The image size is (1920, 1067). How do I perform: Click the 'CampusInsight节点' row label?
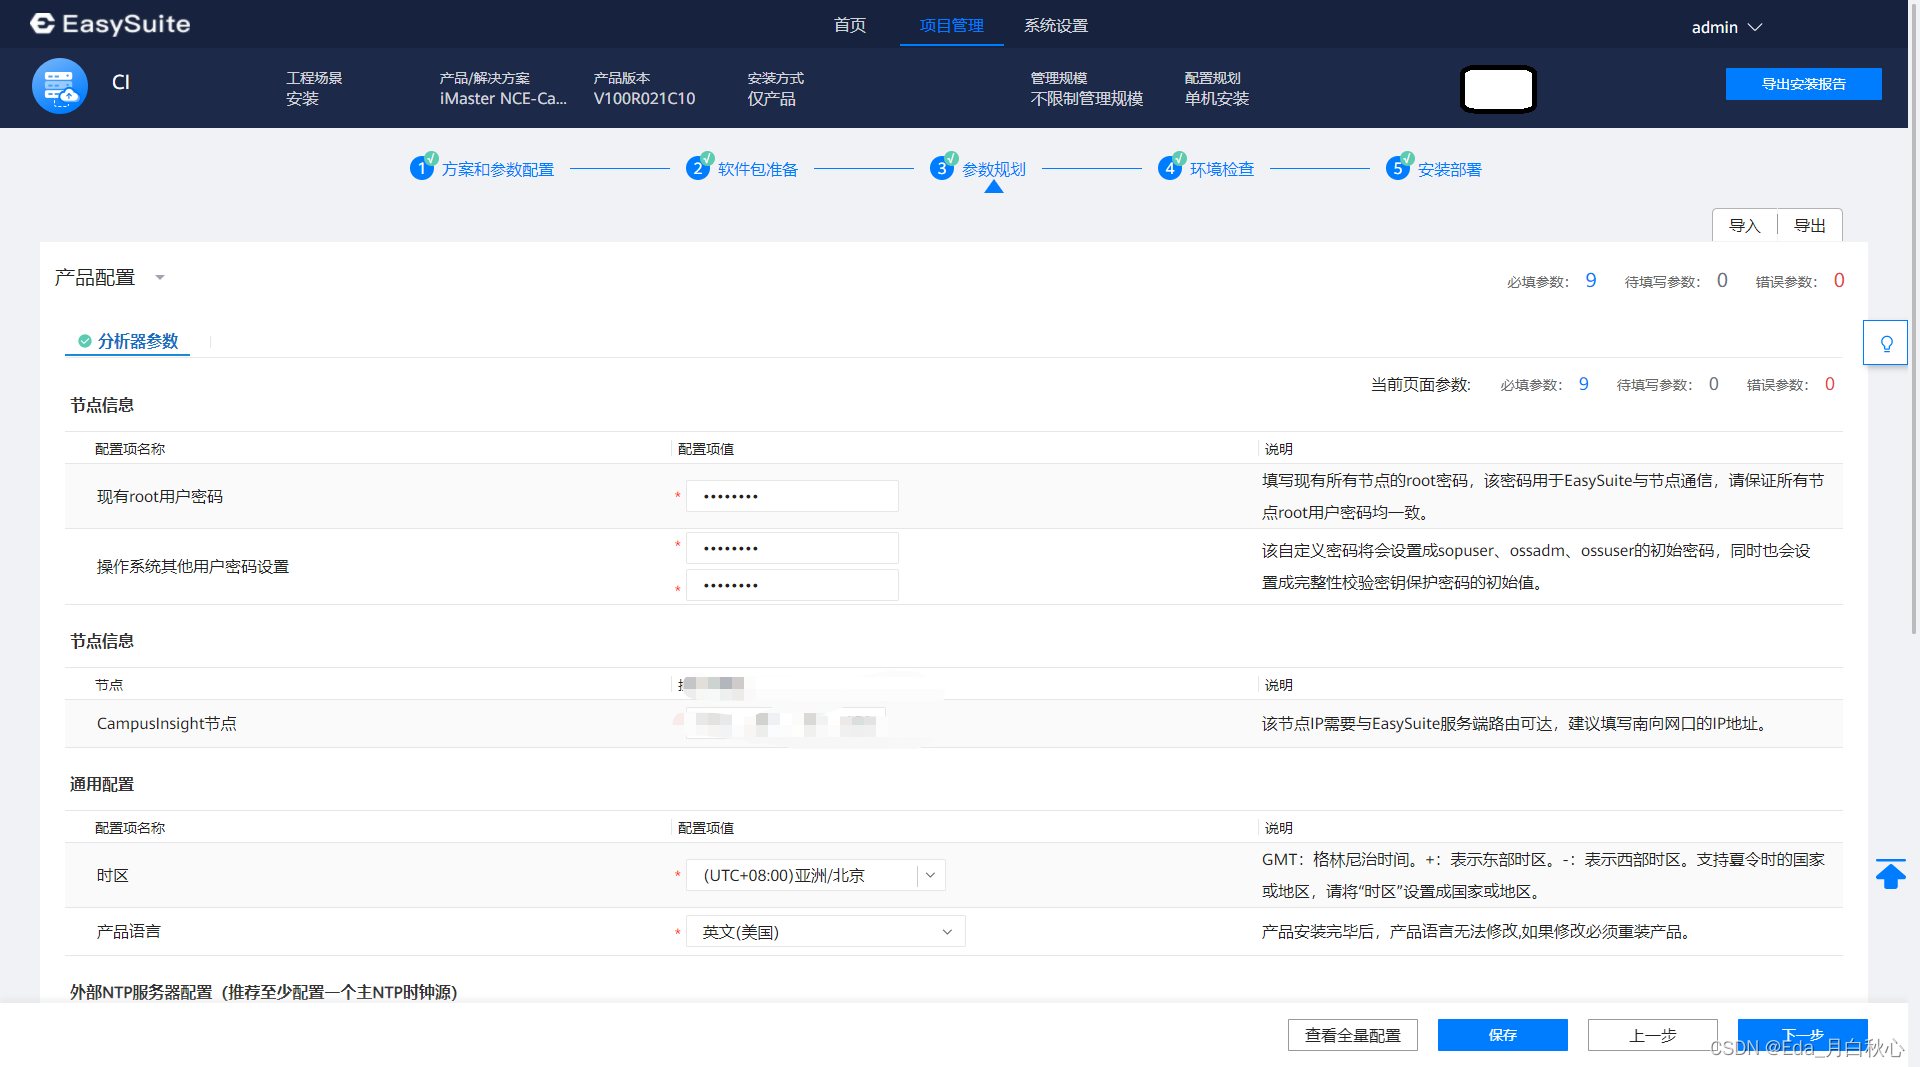pos(167,723)
